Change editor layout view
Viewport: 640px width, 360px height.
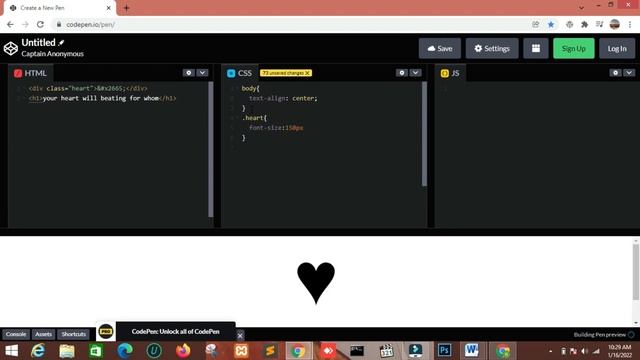tap(536, 48)
